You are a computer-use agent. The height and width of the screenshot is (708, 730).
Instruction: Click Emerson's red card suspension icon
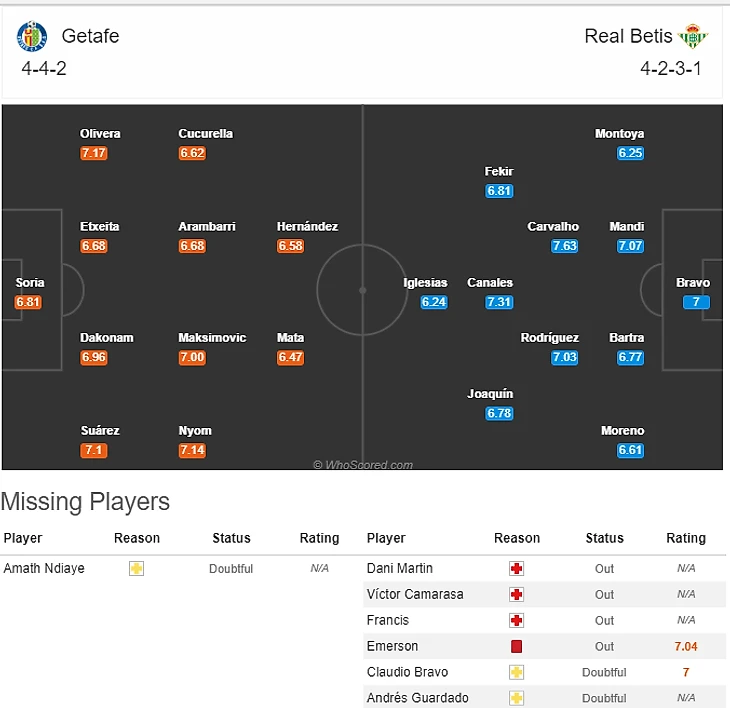click(x=516, y=646)
